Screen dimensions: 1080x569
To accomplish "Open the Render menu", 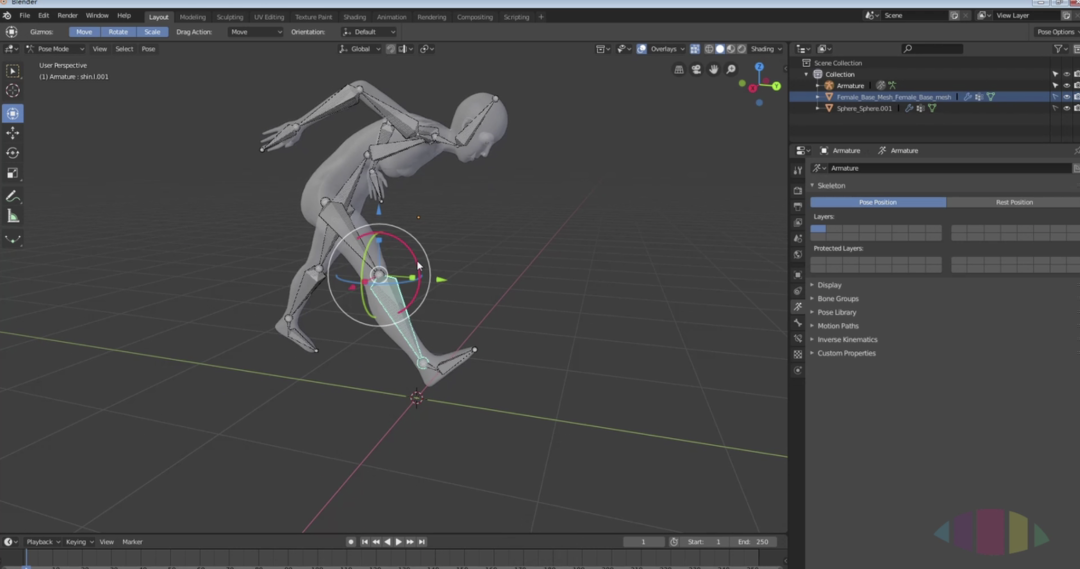I will pyautogui.click(x=67, y=16).
